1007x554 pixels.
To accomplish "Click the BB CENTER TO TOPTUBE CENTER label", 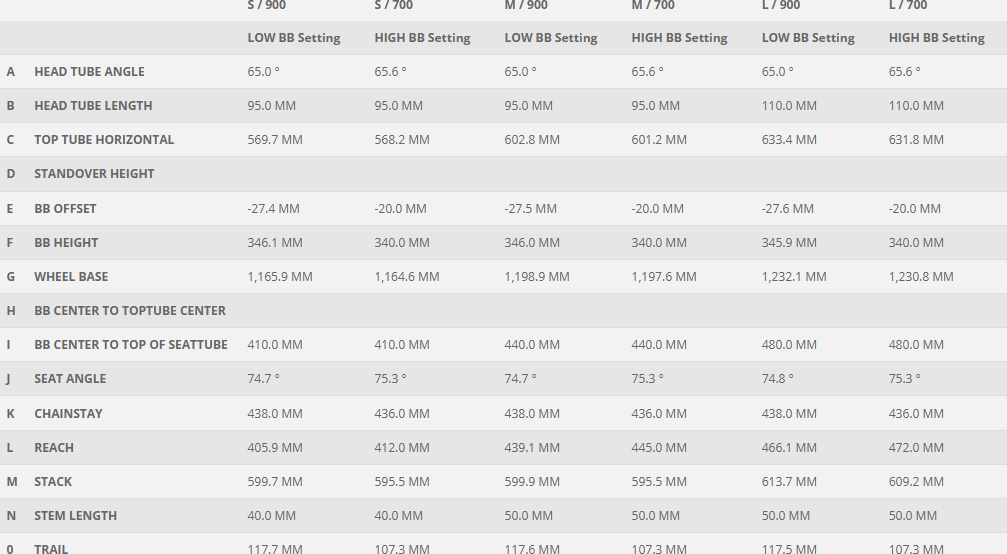I will 130,311.
